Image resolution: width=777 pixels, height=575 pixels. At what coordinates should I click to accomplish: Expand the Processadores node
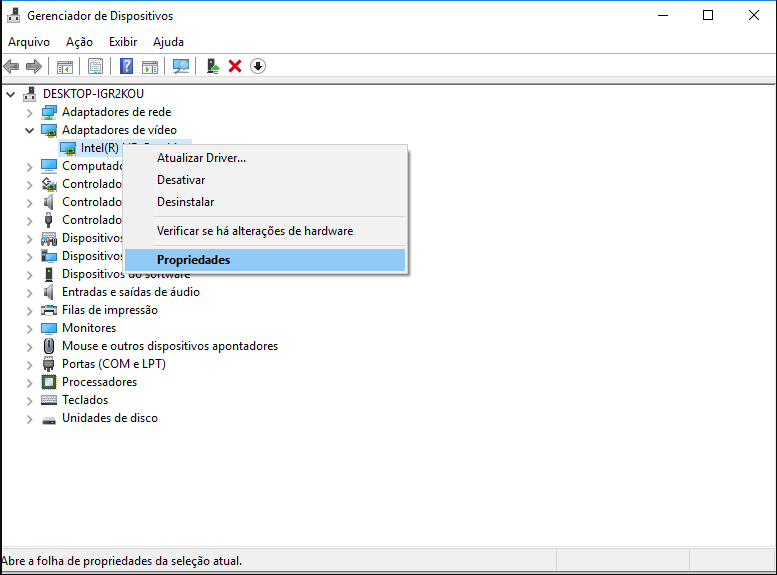30,382
